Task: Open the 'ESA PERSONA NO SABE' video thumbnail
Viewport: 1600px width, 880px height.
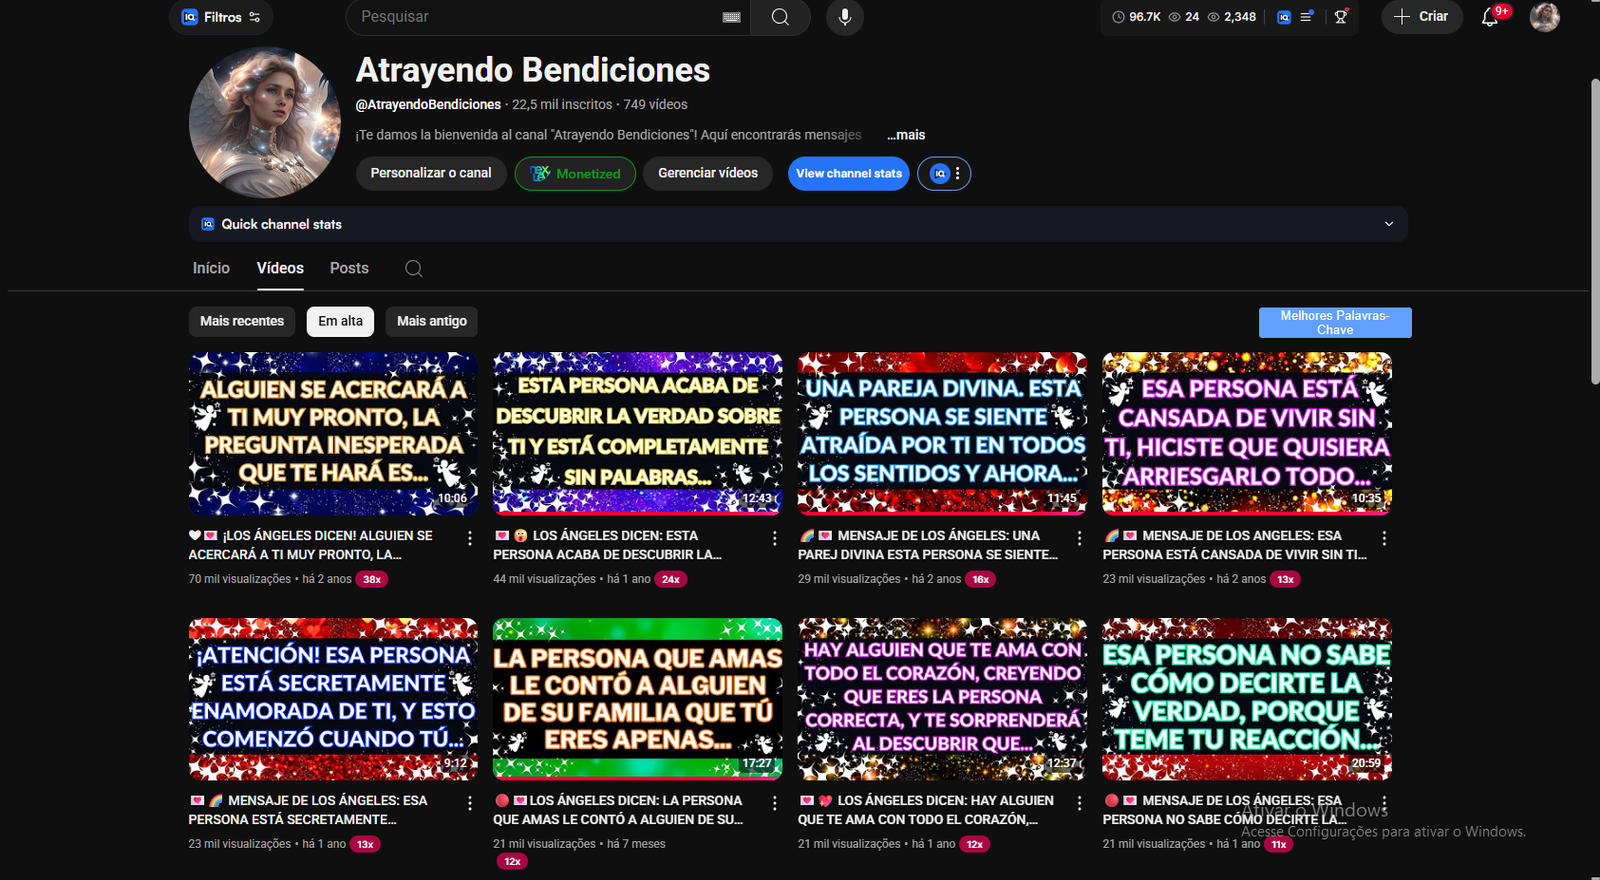Action: [x=1246, y=698]
